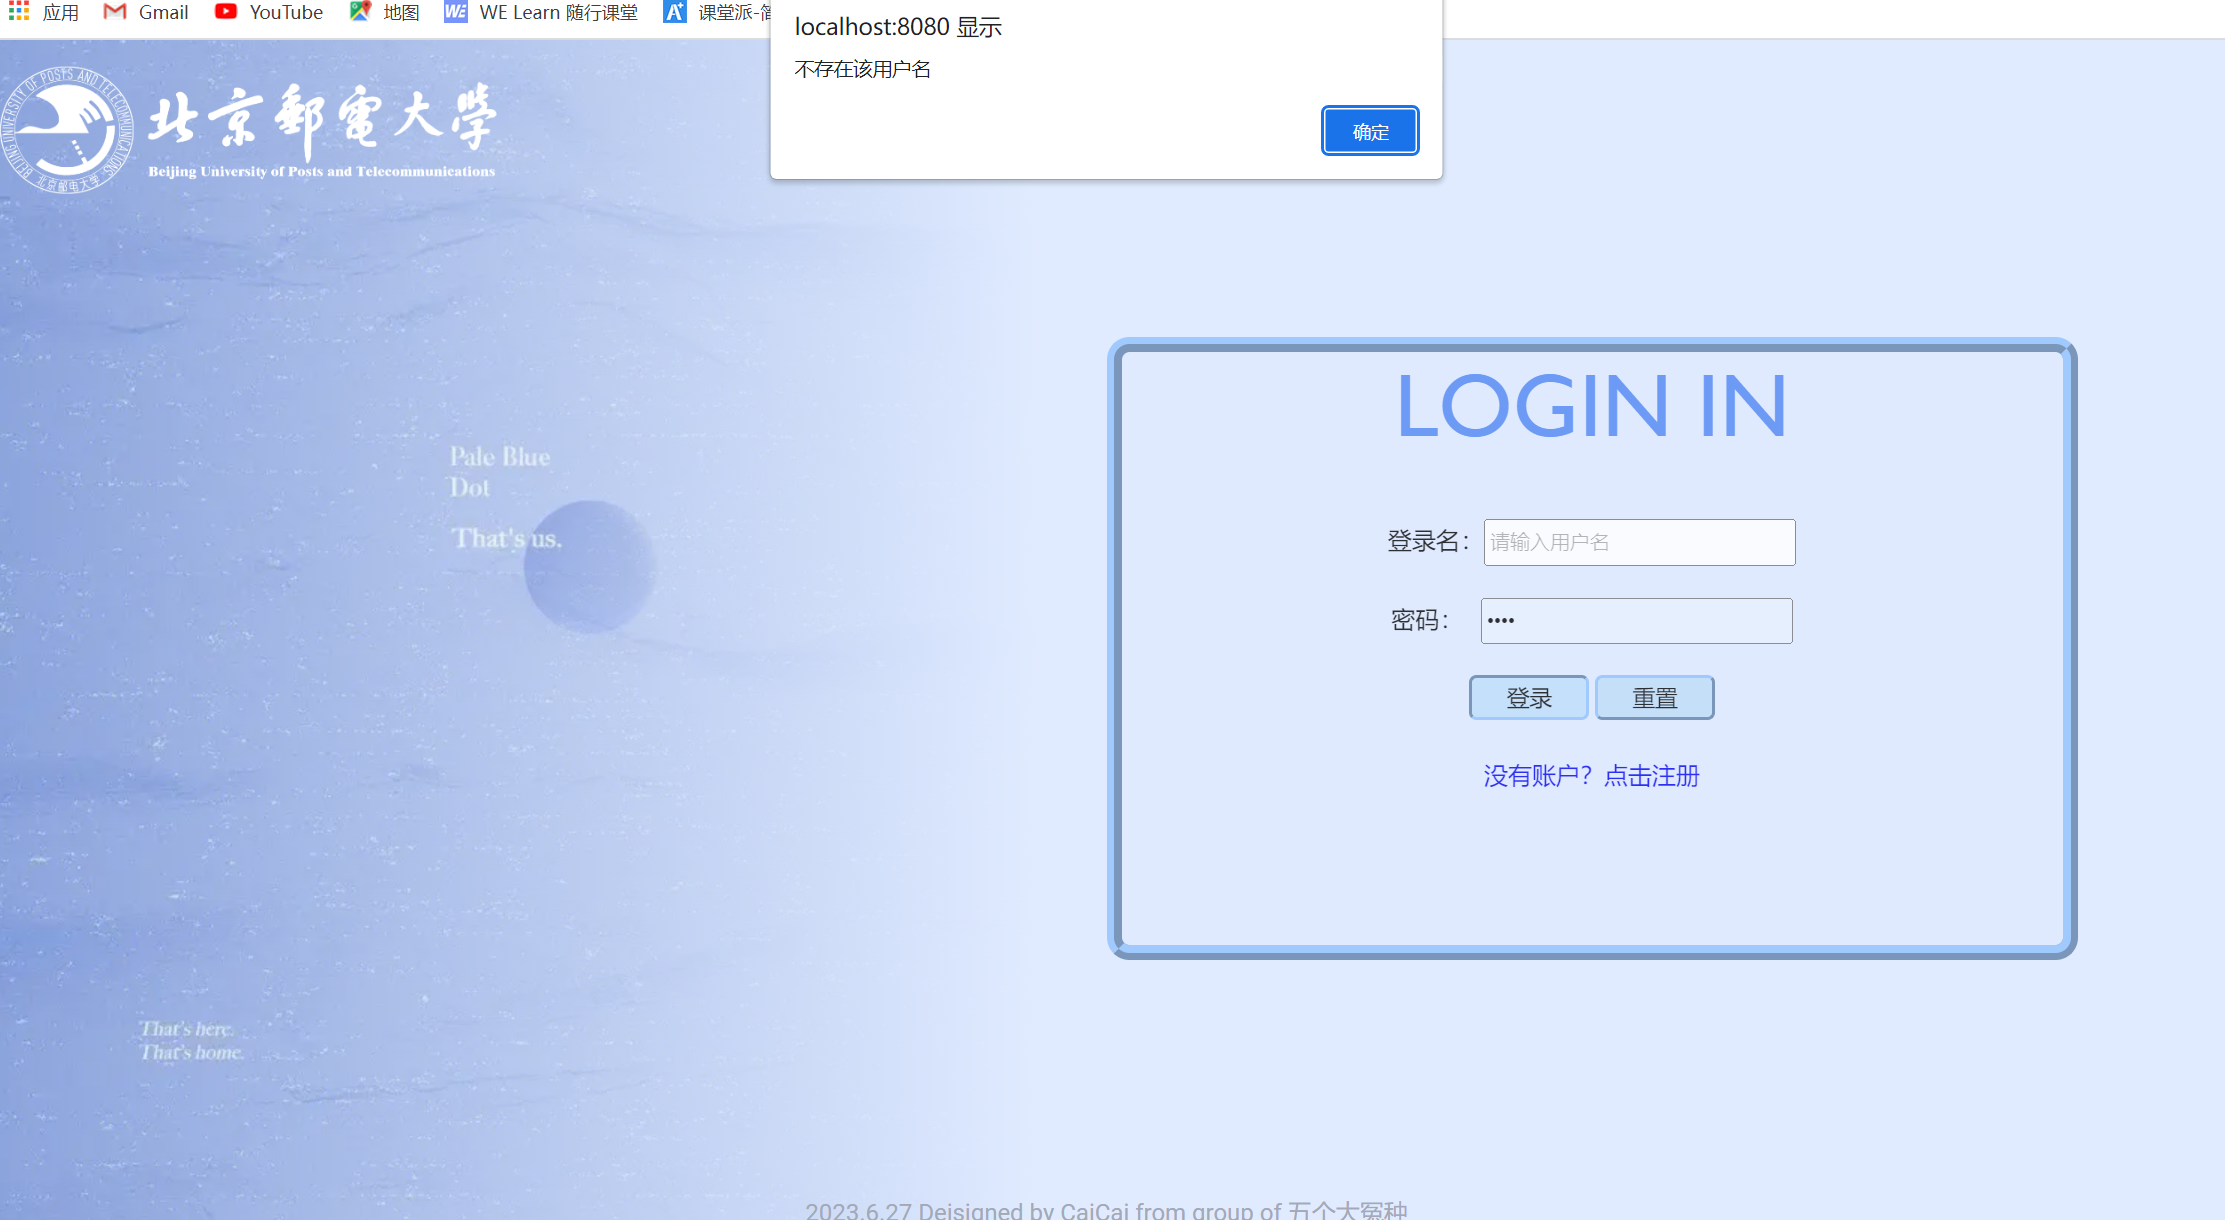Open the WE Learn 随行课堂 bookmark
Image resolution: width=2225 pixels, height=1220 pixels.
(558, 12)
